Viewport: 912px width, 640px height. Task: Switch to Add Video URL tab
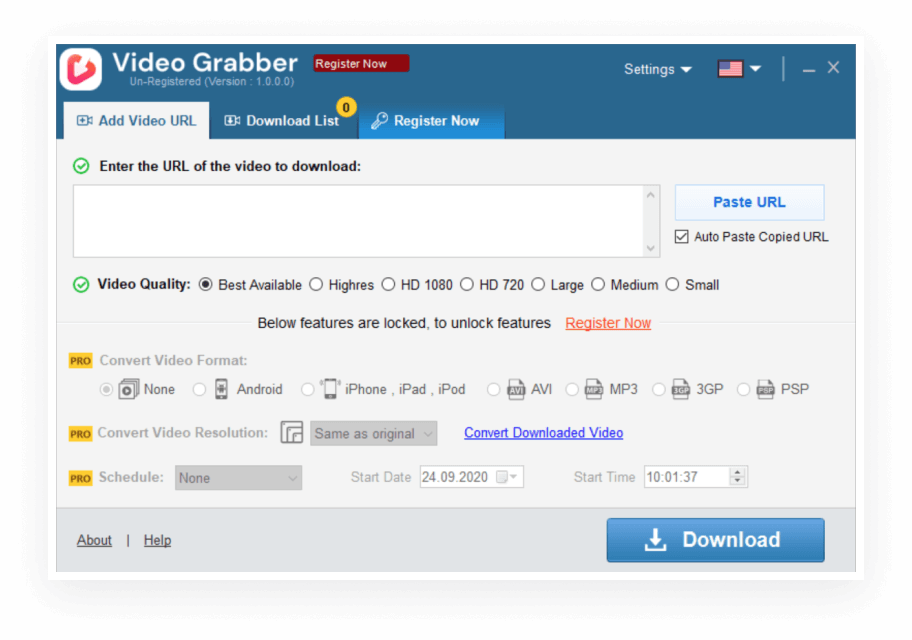tap(137, 121)
